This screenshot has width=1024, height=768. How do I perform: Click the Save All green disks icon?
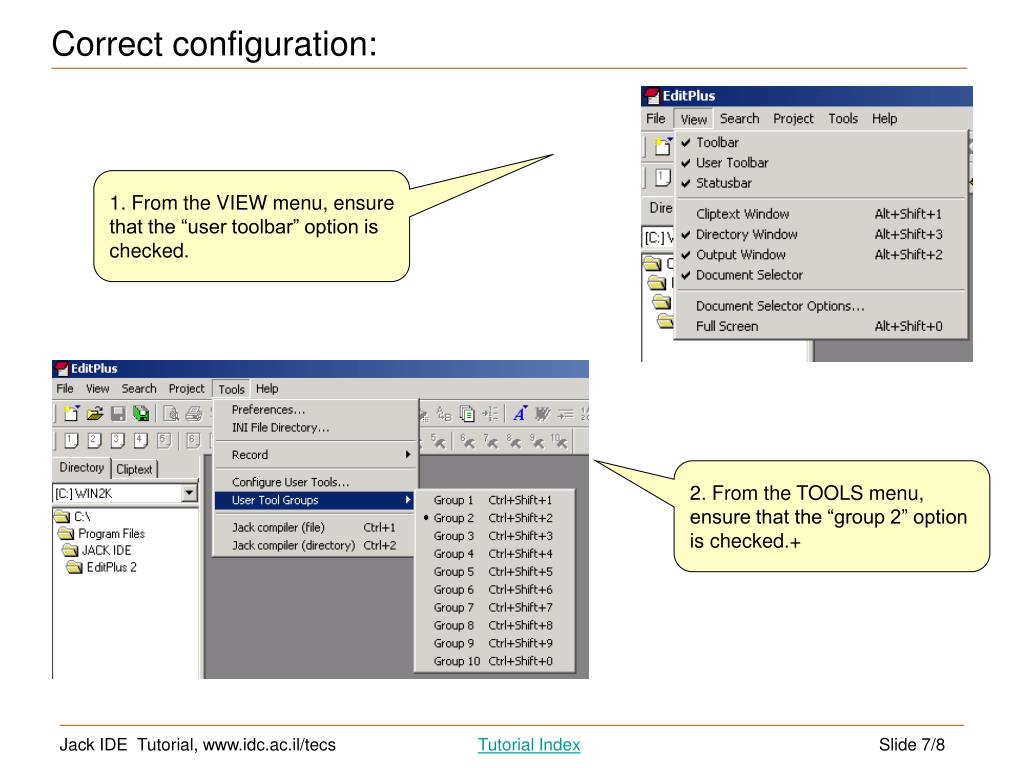coord(141,413)
